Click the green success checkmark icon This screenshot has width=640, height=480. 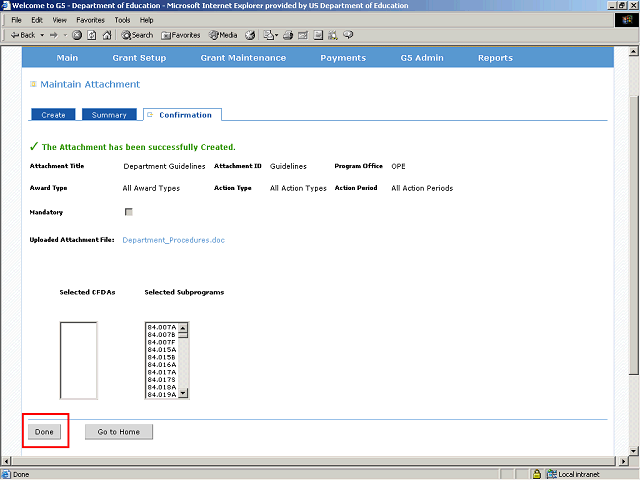34,147
